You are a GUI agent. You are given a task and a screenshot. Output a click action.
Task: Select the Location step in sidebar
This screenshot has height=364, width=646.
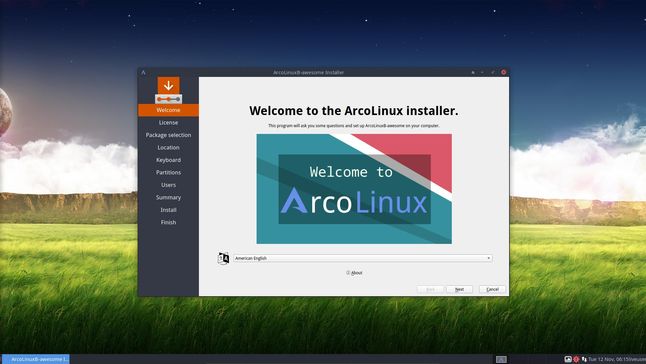pyautogui.click(x=168, y=147)
